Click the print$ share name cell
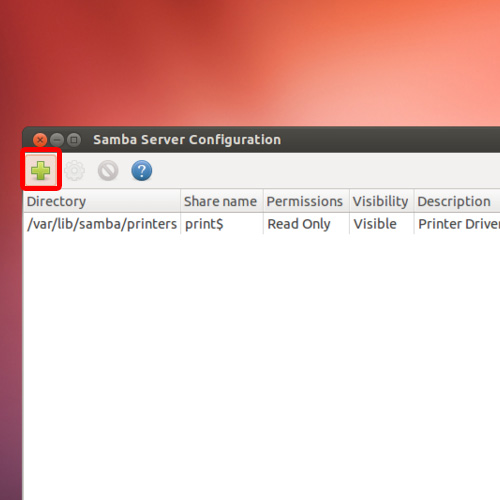This screenshot has height=500, width=500. [x=204, y=224]
